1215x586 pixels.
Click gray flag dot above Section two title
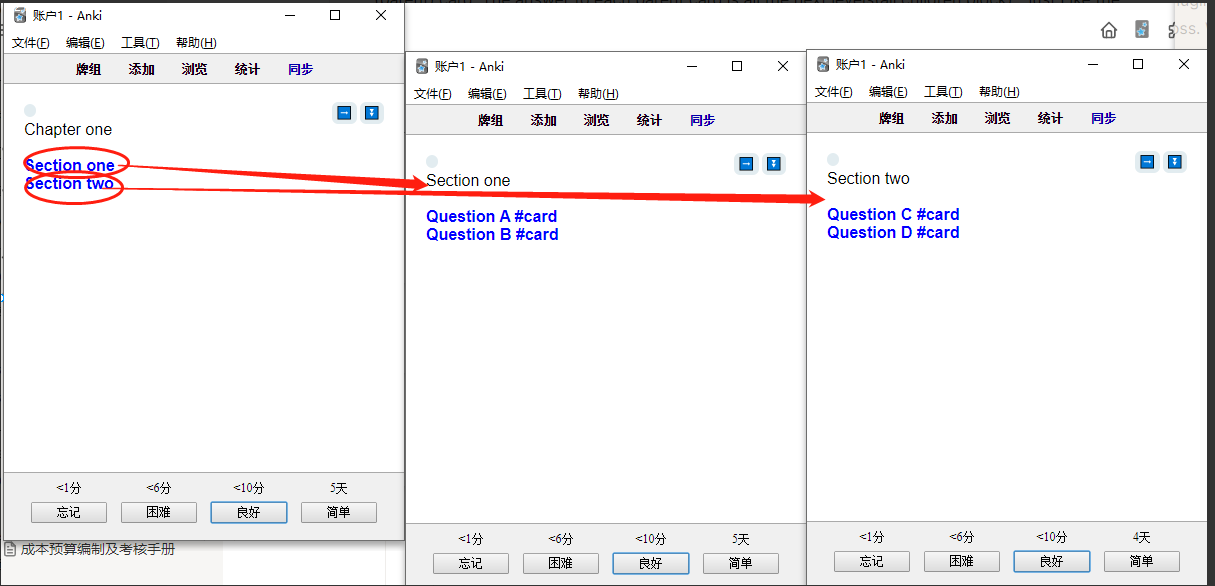(833, 159)
